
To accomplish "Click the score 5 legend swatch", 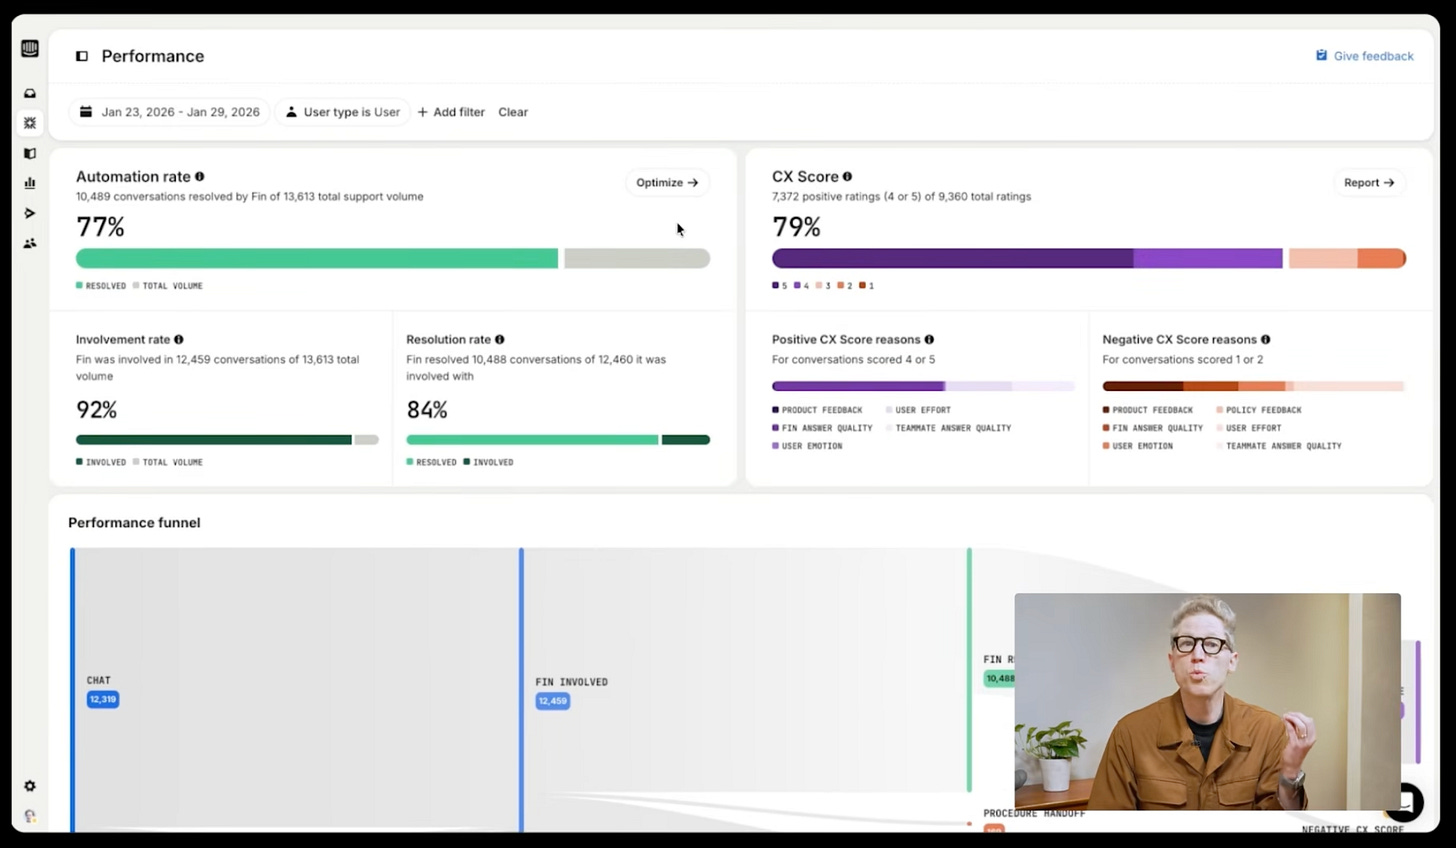I will [x=775, y=286].
